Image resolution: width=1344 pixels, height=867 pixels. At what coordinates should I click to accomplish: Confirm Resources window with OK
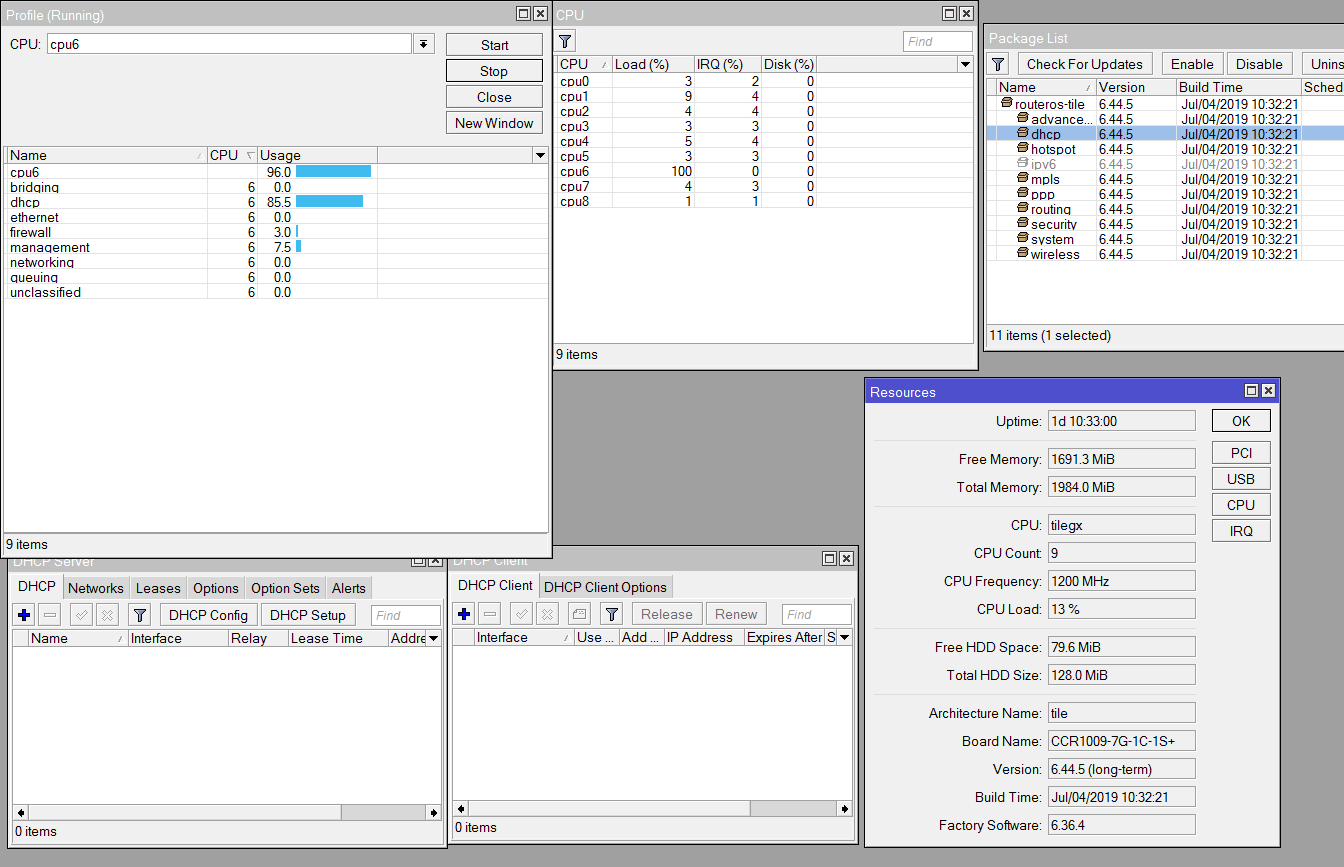pyautogui.click(x=1241, y=421)
